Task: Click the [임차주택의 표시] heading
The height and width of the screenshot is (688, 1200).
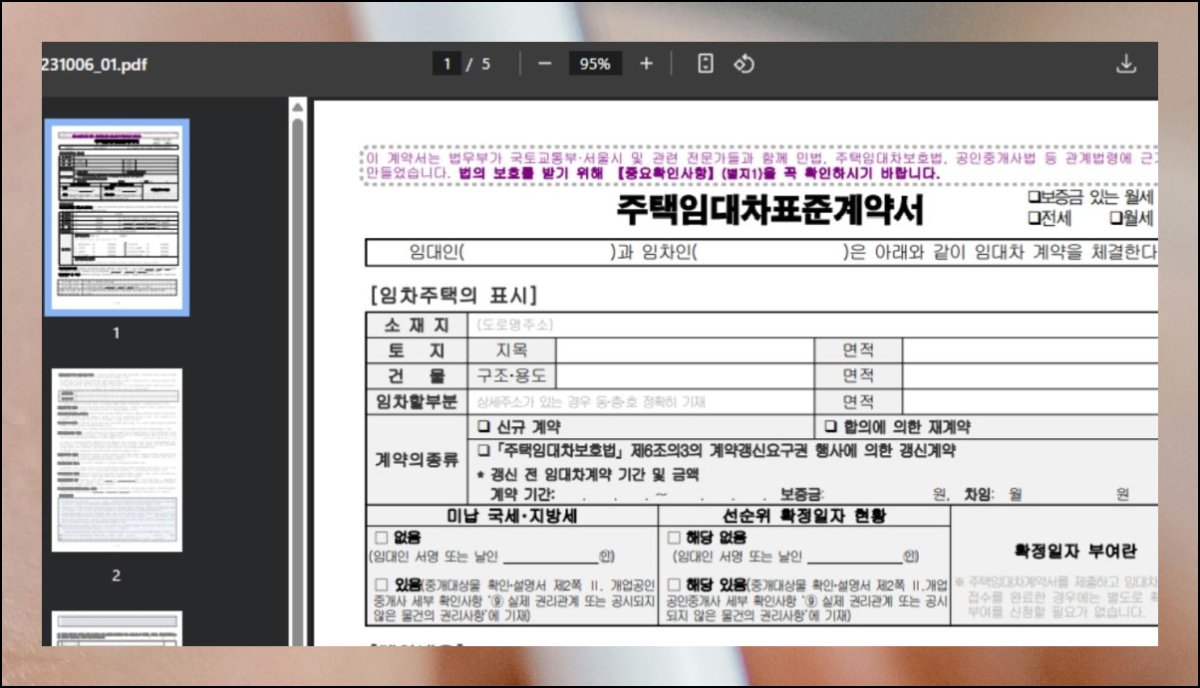Action: click(454, 295)
